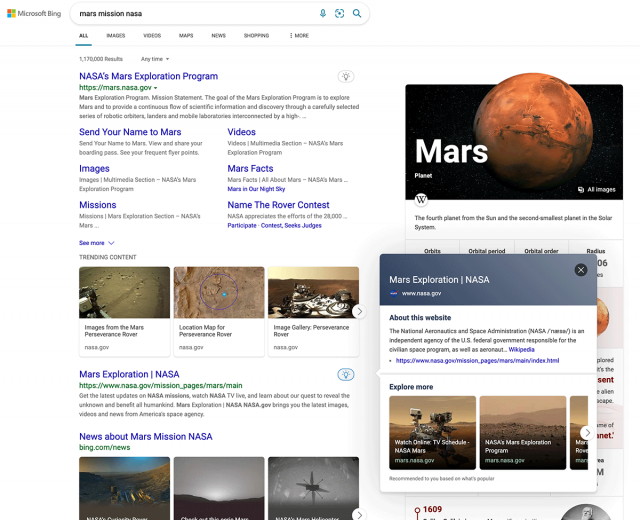This screenshot has width=640, height=520.
Task: Switch to the NEWS tab
Action: [x=219, y=36]
